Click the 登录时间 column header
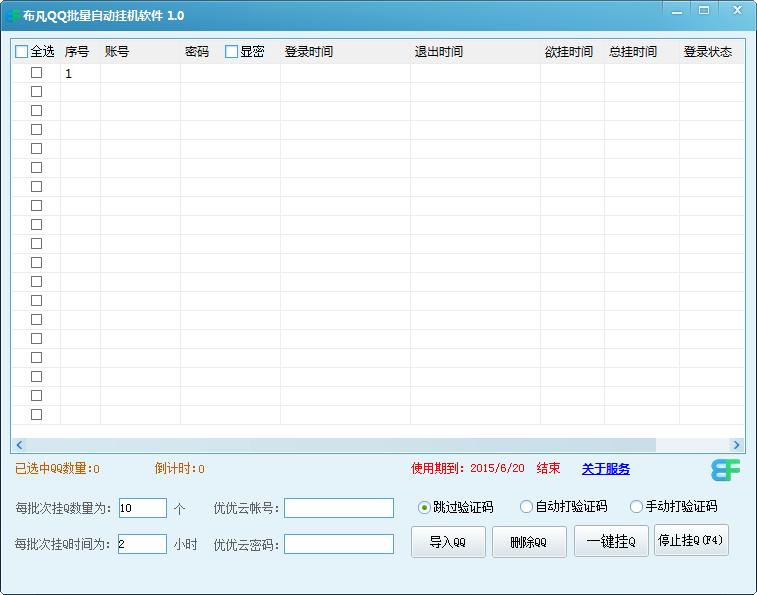Screen dimensions: 757x595 pos(309,52)
